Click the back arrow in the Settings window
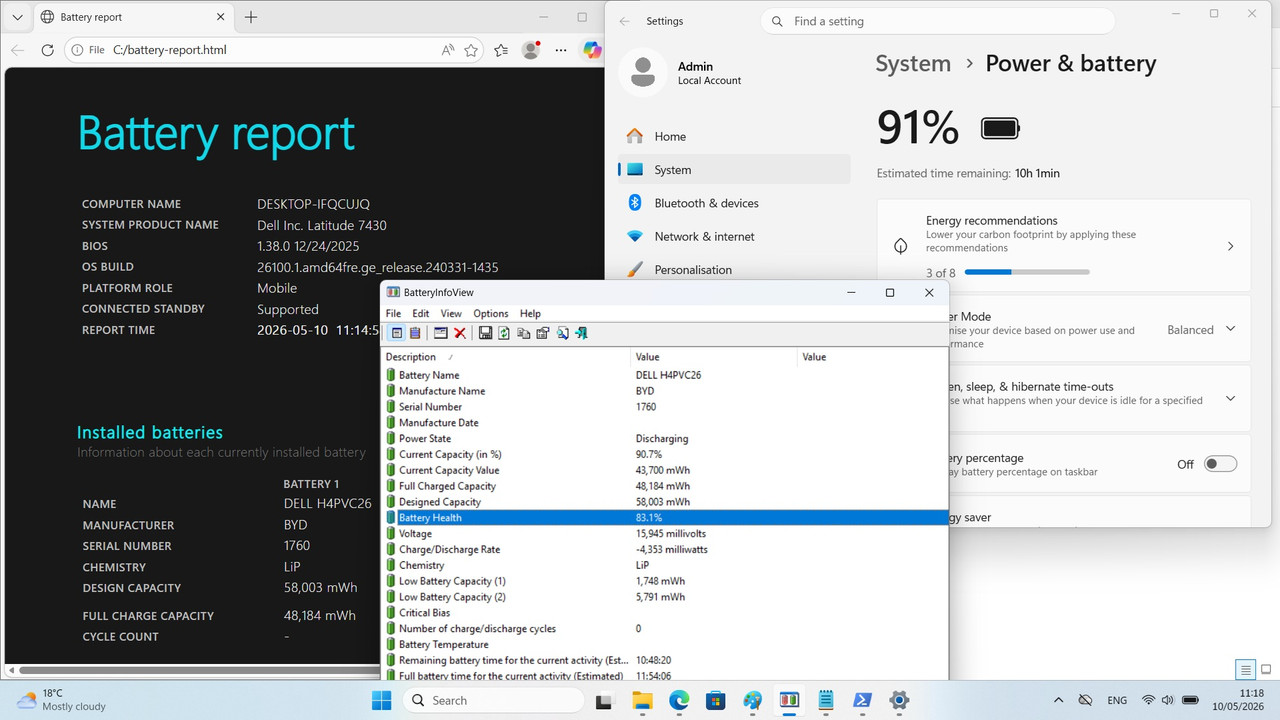 click(625, 21)
